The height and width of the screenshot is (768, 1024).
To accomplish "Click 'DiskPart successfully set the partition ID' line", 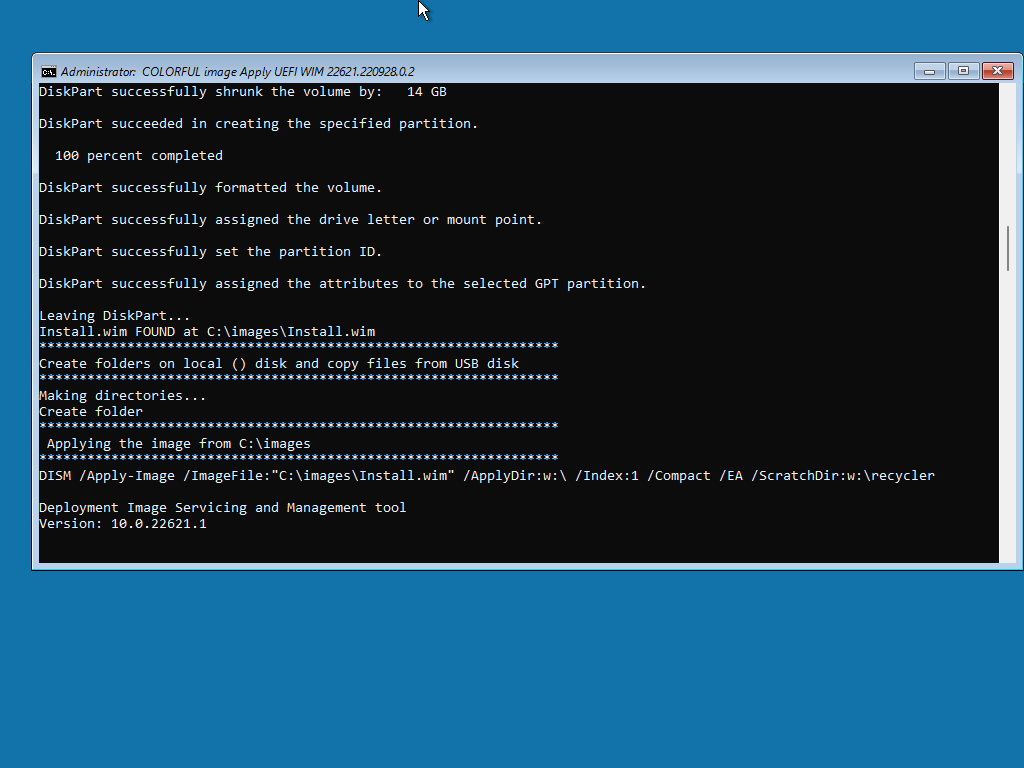I will pyautogui.click(x=210, y=252).
